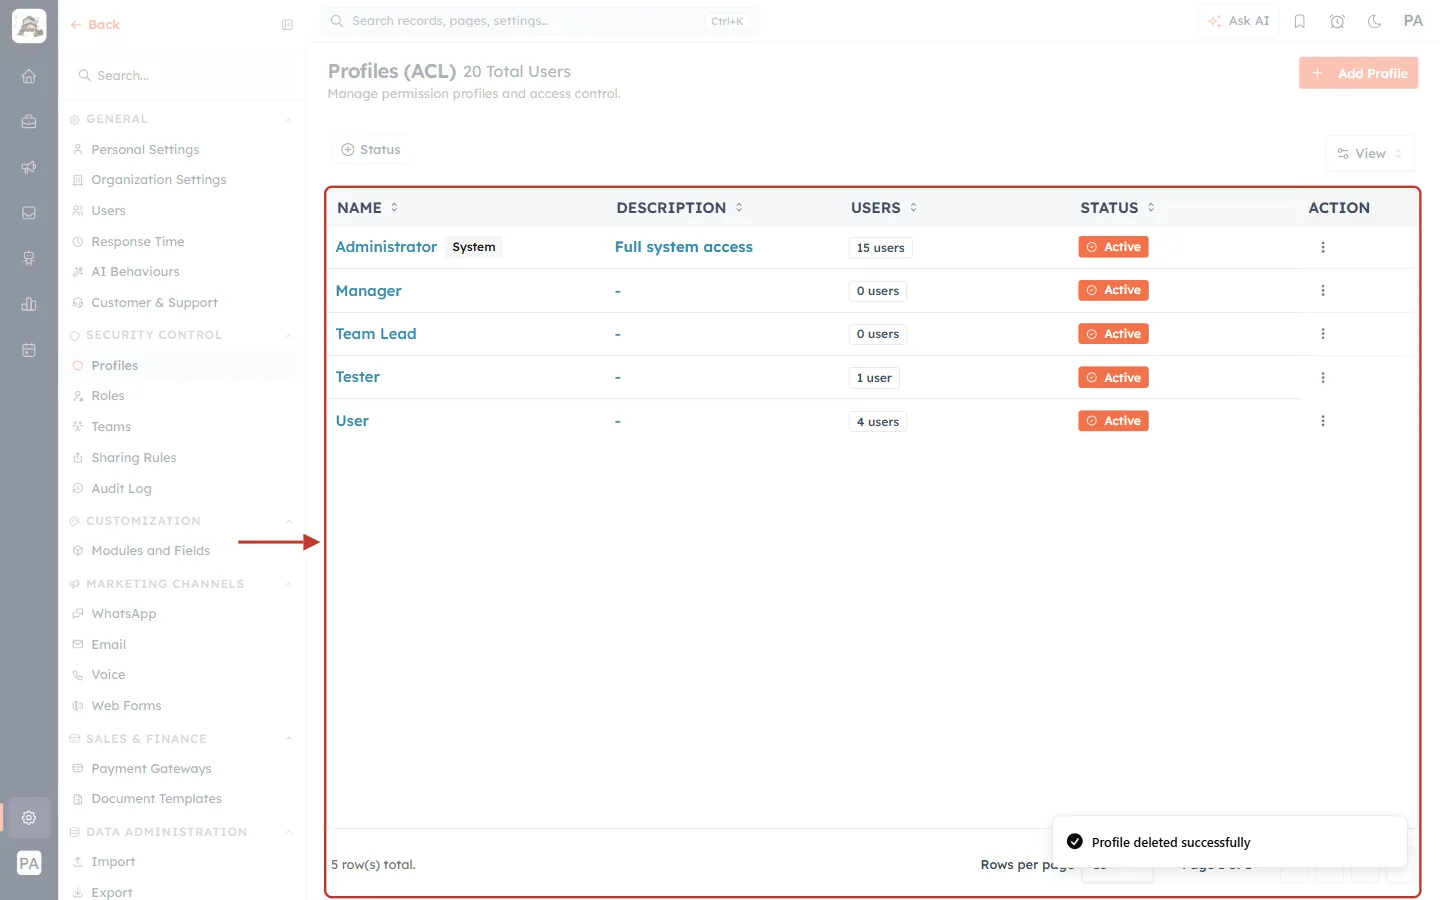Open action menu for Team Lead row
Screen dimensions: 1440x900
(x=1323, y=334)
